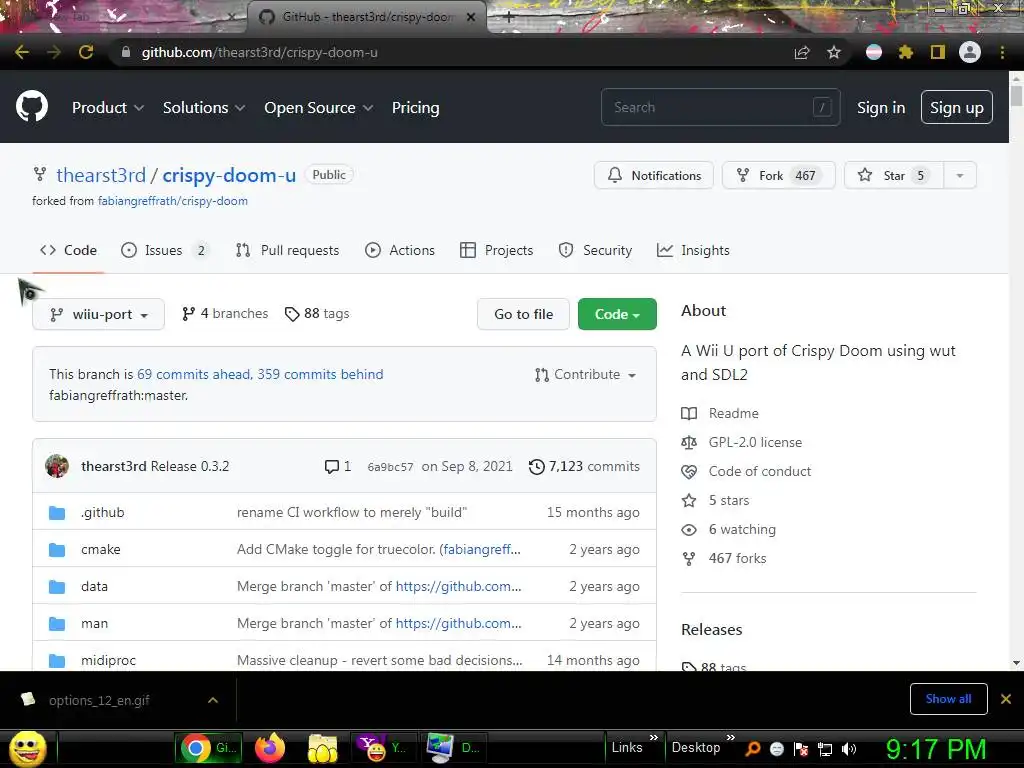Click the Go to file button
The image size is (1024, 768).
(x=524, y=314)
